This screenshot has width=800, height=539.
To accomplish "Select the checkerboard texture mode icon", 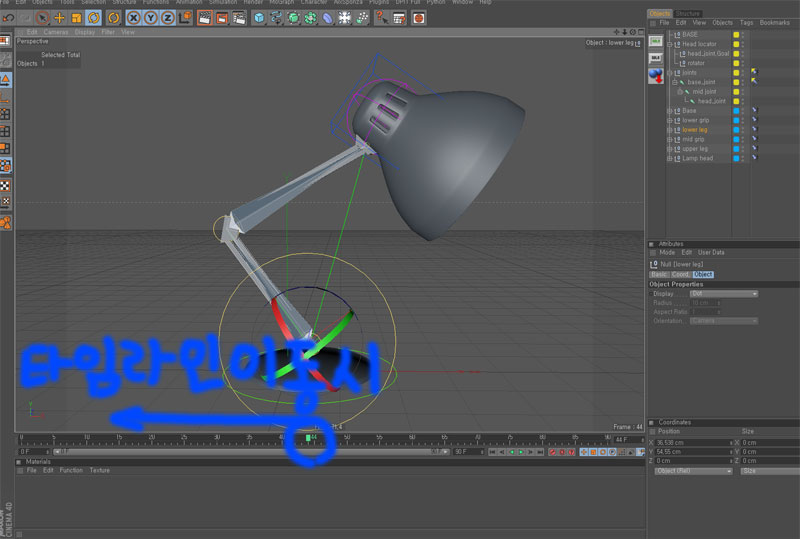I will tap(6, 185).
